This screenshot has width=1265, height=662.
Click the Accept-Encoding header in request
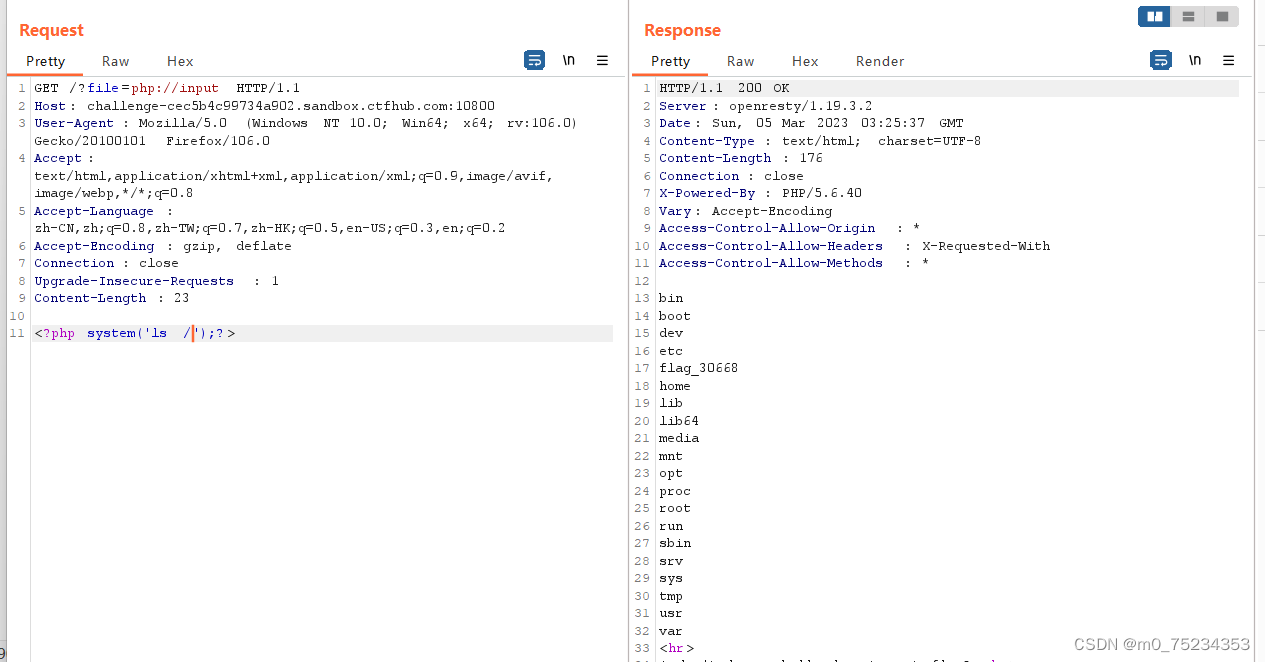pyautogui.click(x=163, y=246)
